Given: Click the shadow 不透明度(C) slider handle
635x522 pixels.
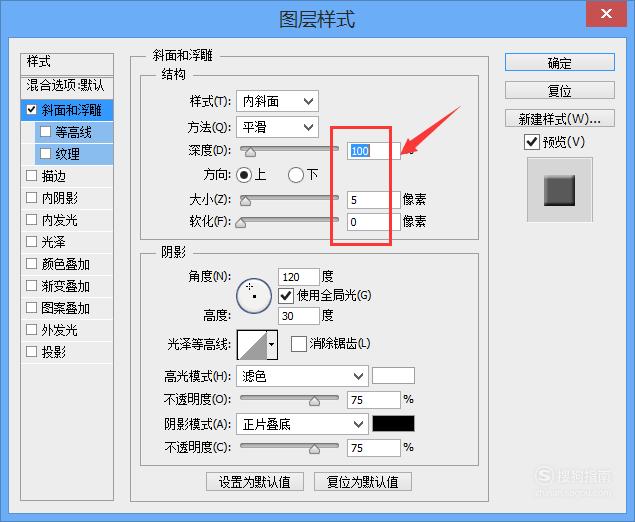Looking at the screenshot, I should pyautogui.click(x=314, y=448).
